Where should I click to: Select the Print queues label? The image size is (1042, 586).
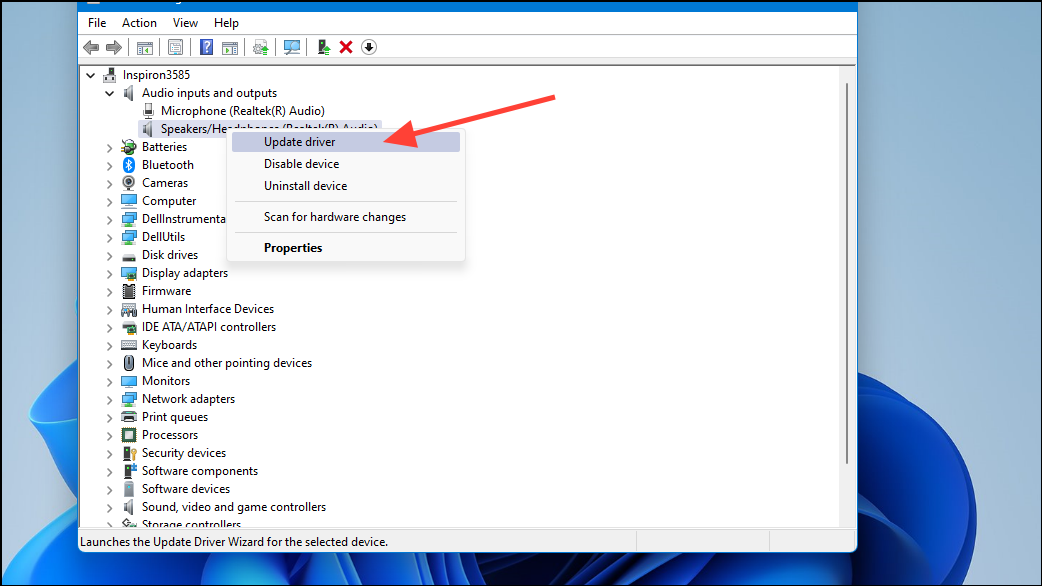(x=175, y=417)
